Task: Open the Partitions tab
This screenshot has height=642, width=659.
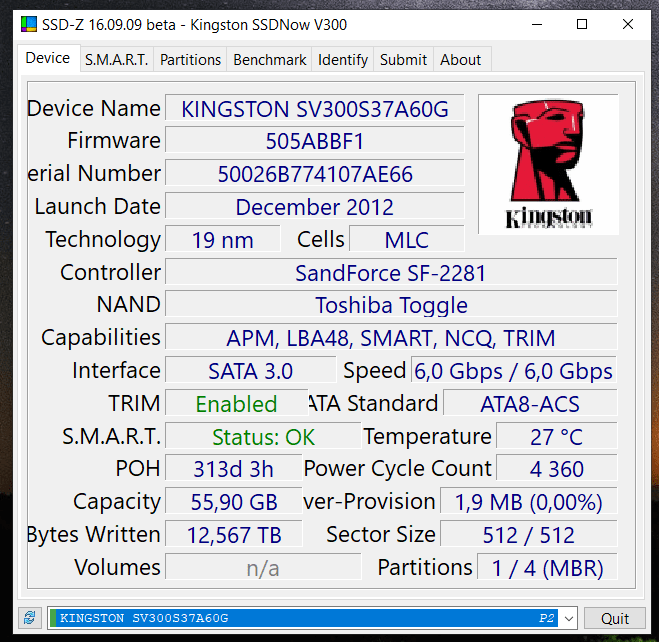Action: (190, 60)
